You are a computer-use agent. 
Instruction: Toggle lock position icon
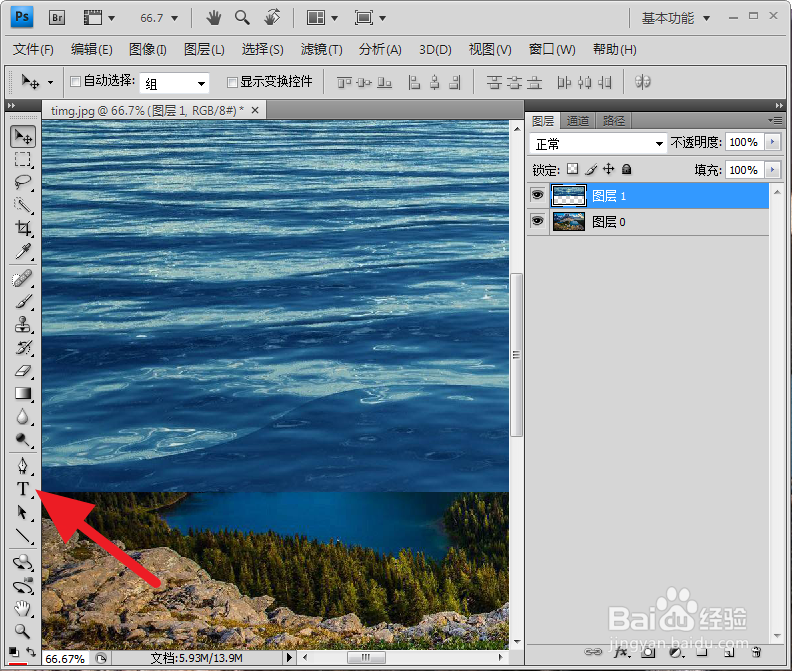[609, 169]
